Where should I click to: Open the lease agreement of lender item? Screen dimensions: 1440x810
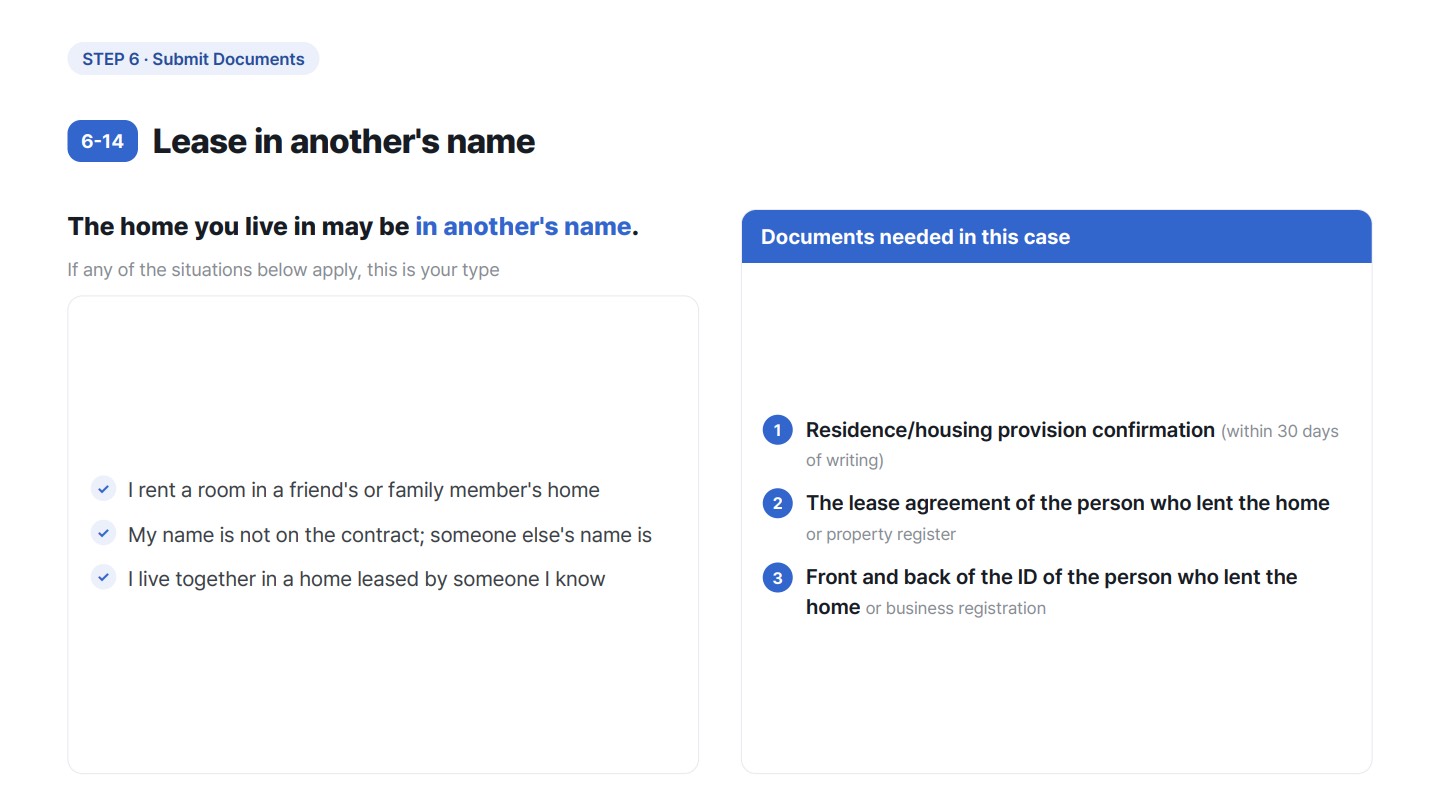coord(1068,503)
